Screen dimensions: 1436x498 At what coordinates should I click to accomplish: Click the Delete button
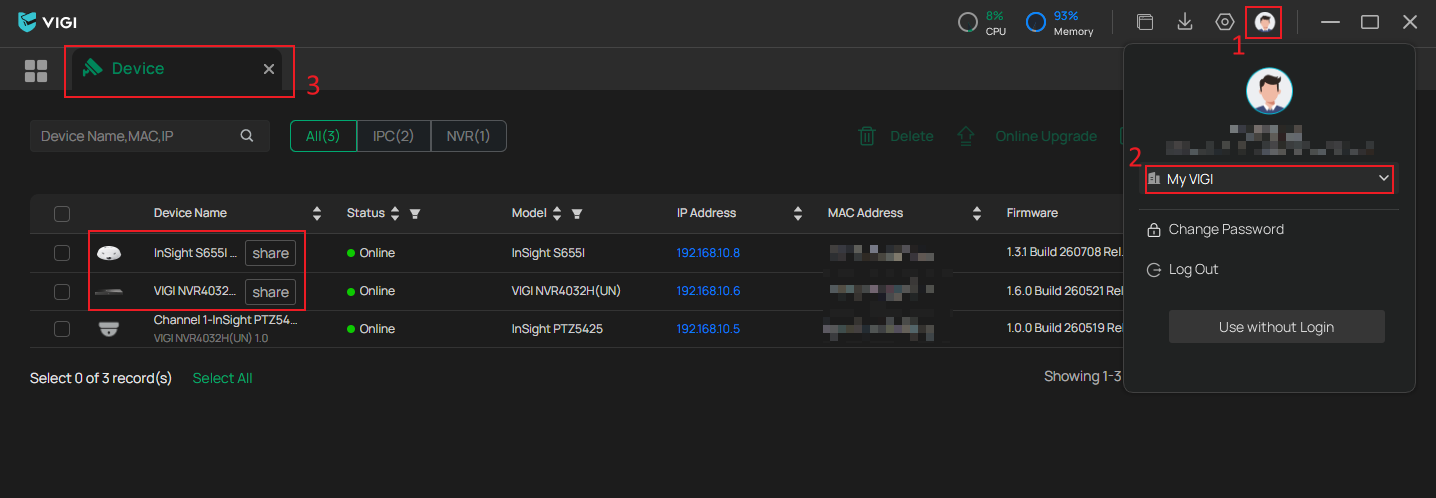point(896,136)
